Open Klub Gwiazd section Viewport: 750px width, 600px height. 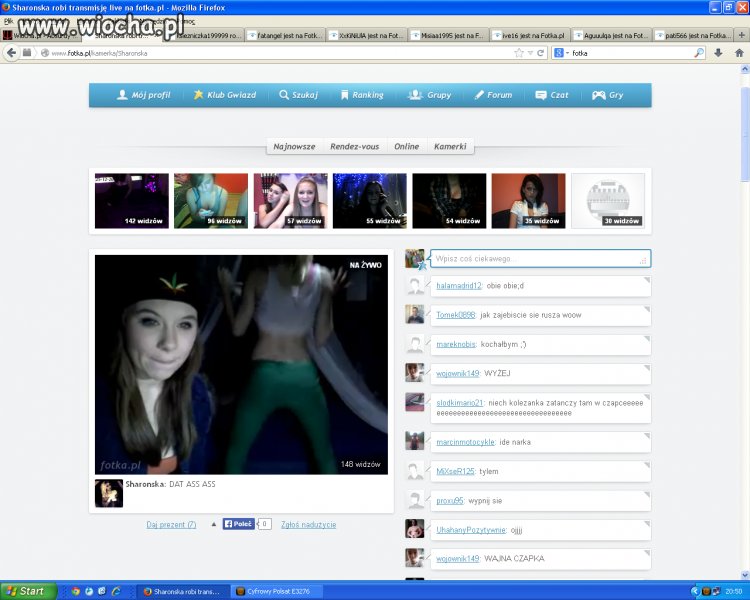coord(224,95)
